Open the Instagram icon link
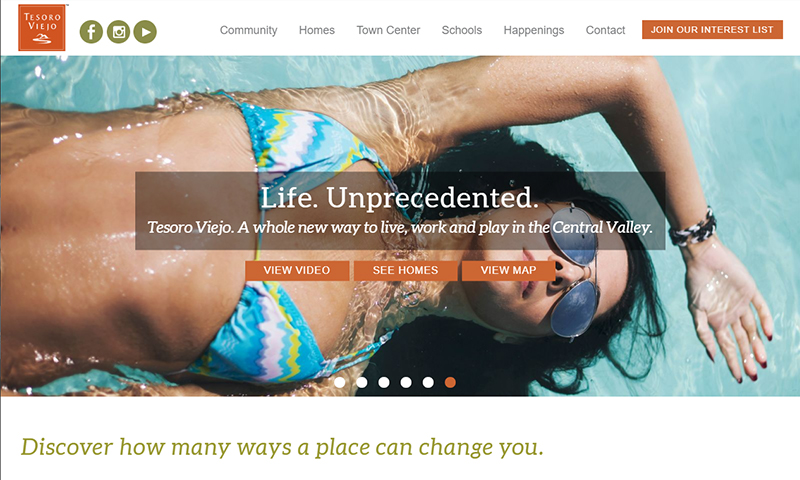Viewport: 800px width, 480px height. [x=118, y=32]
